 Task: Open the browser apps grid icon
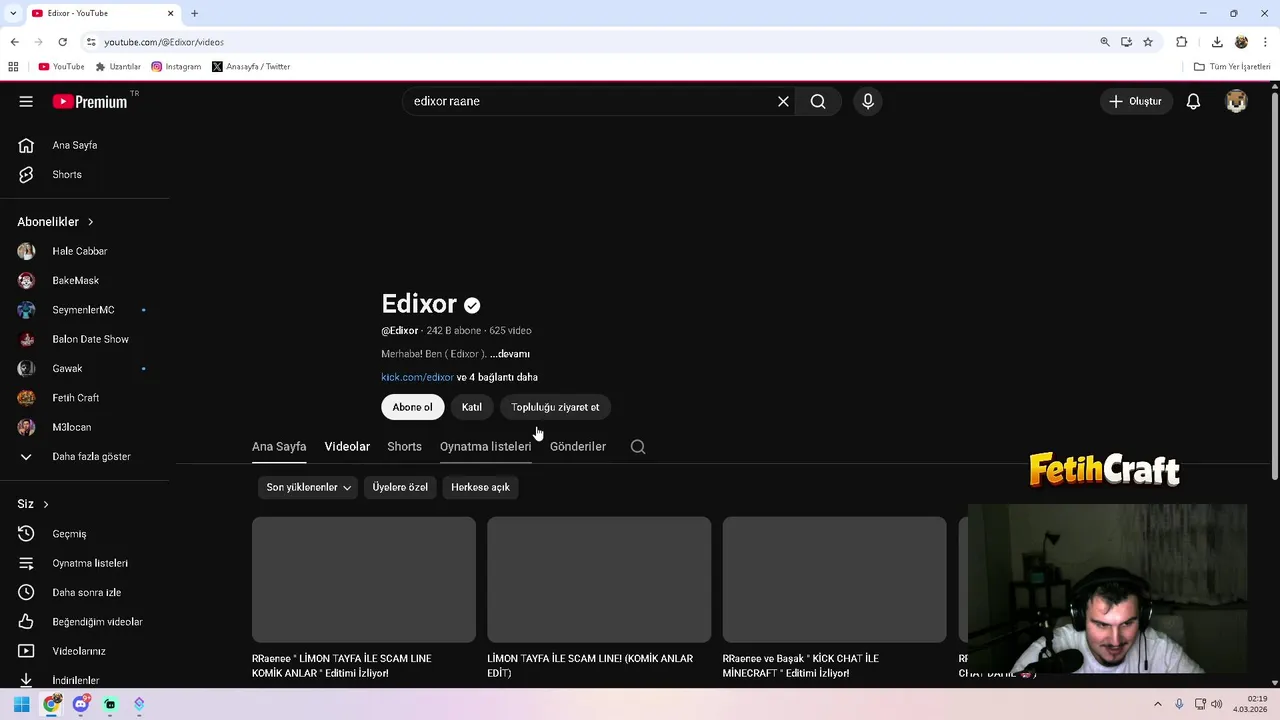coord(13,66)
